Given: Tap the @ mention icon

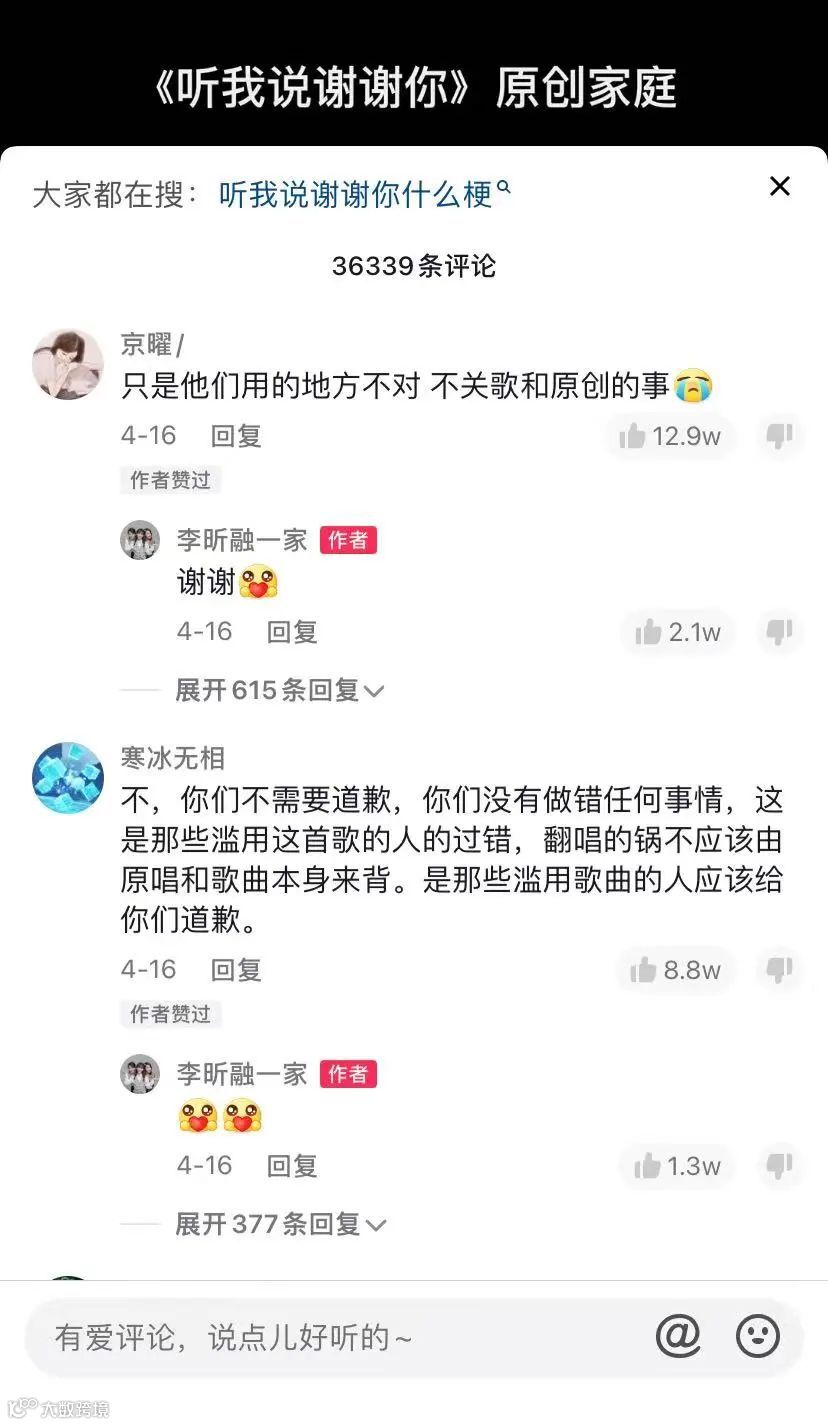Looking at the screenshot, I should (678, 1336).
